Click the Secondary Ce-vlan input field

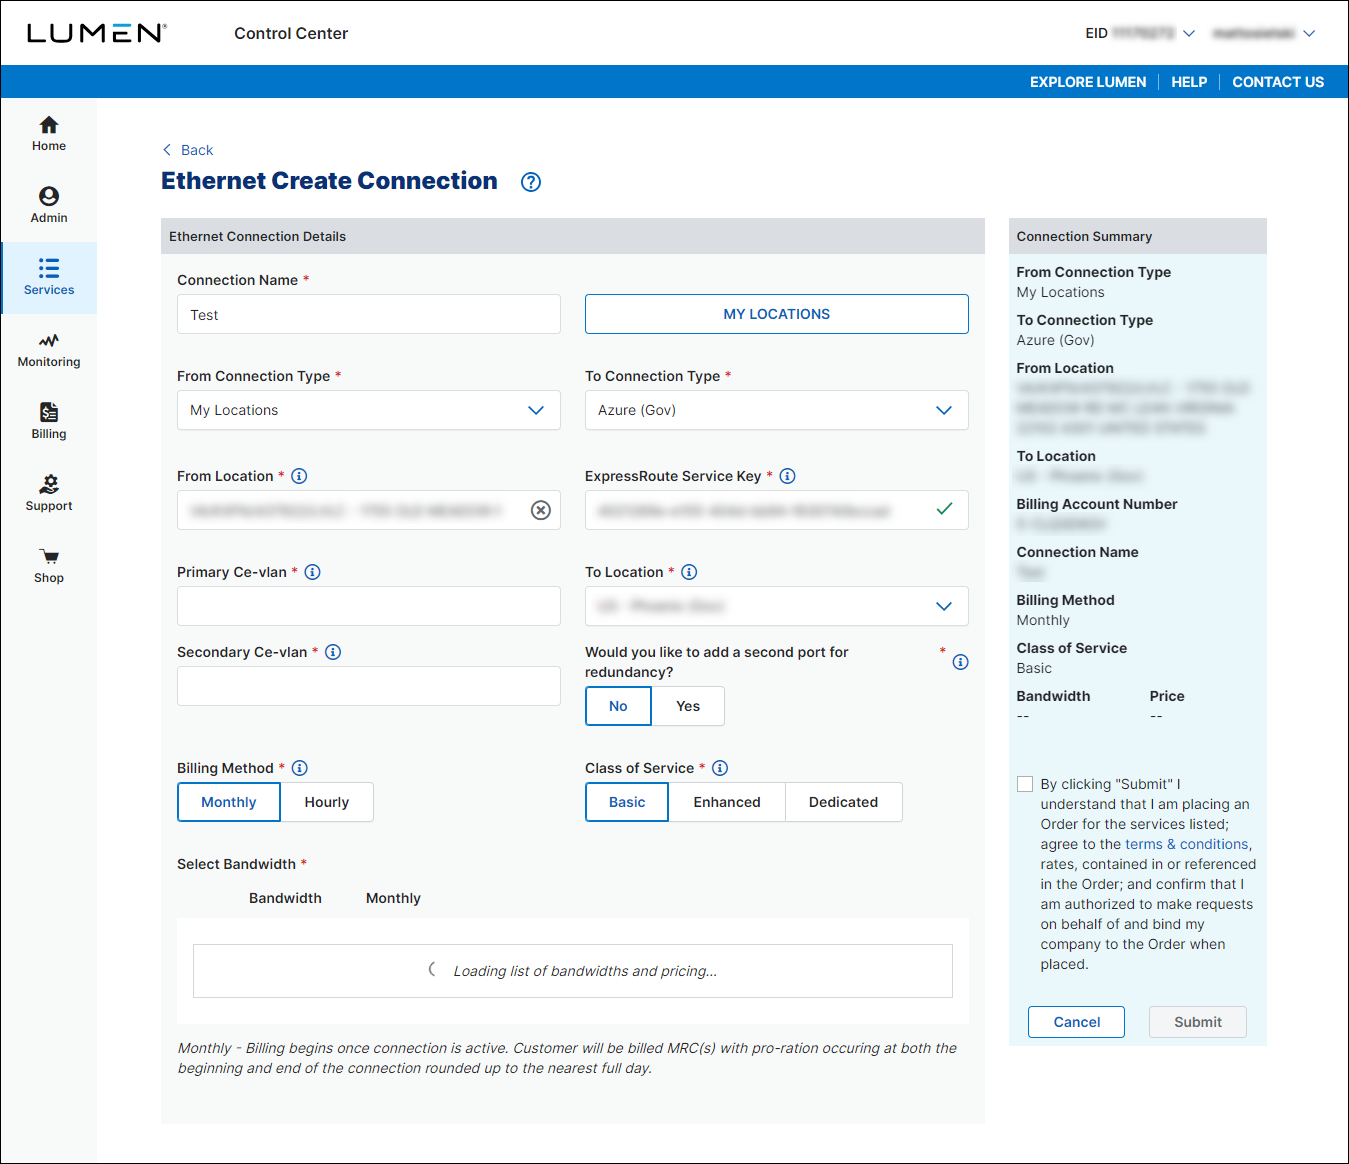point(369,686)
